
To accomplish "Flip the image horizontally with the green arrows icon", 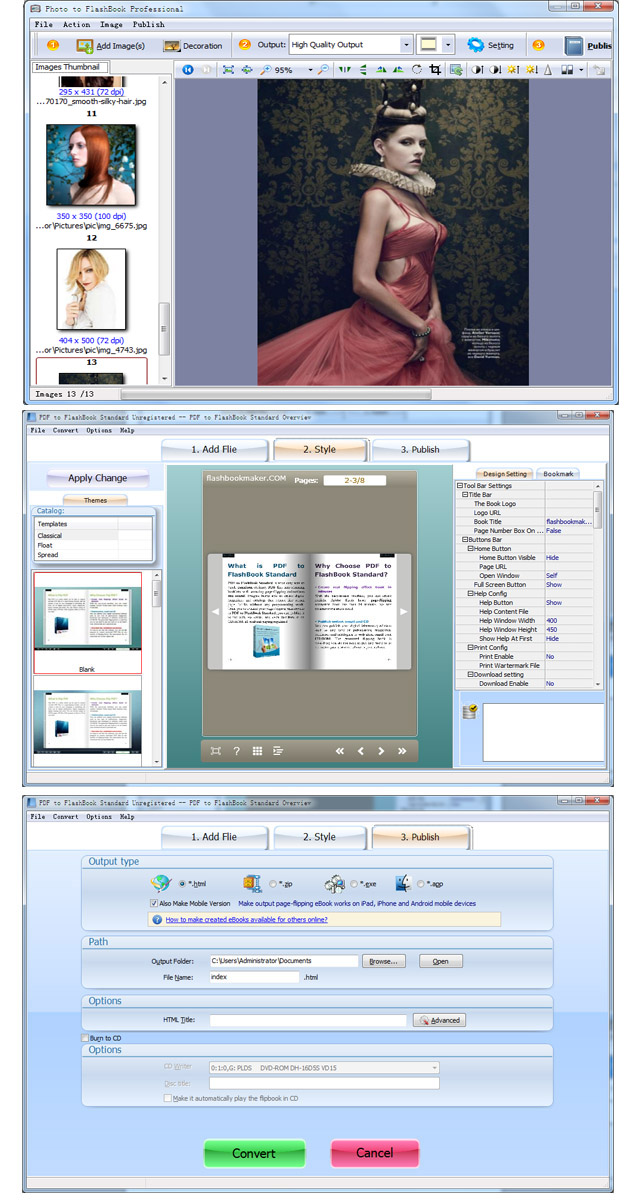I will (344, 70).
